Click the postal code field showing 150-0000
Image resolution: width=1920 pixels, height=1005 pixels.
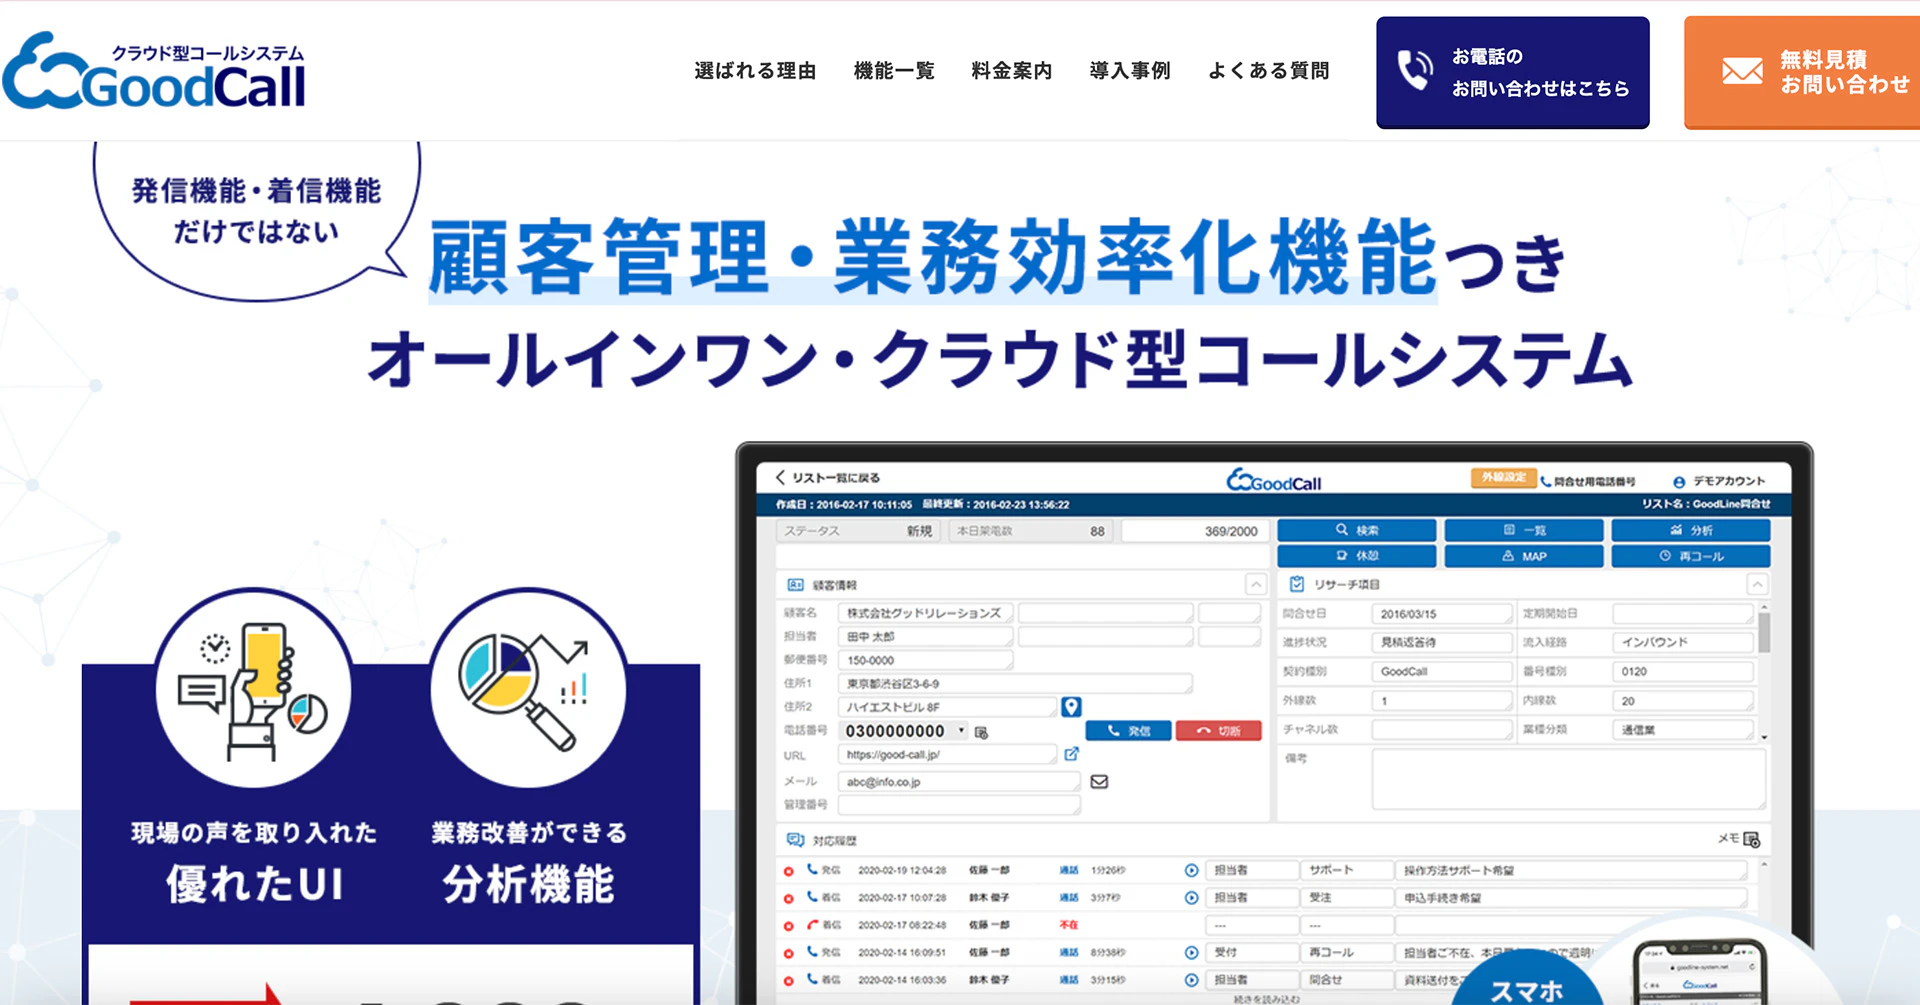926,661
